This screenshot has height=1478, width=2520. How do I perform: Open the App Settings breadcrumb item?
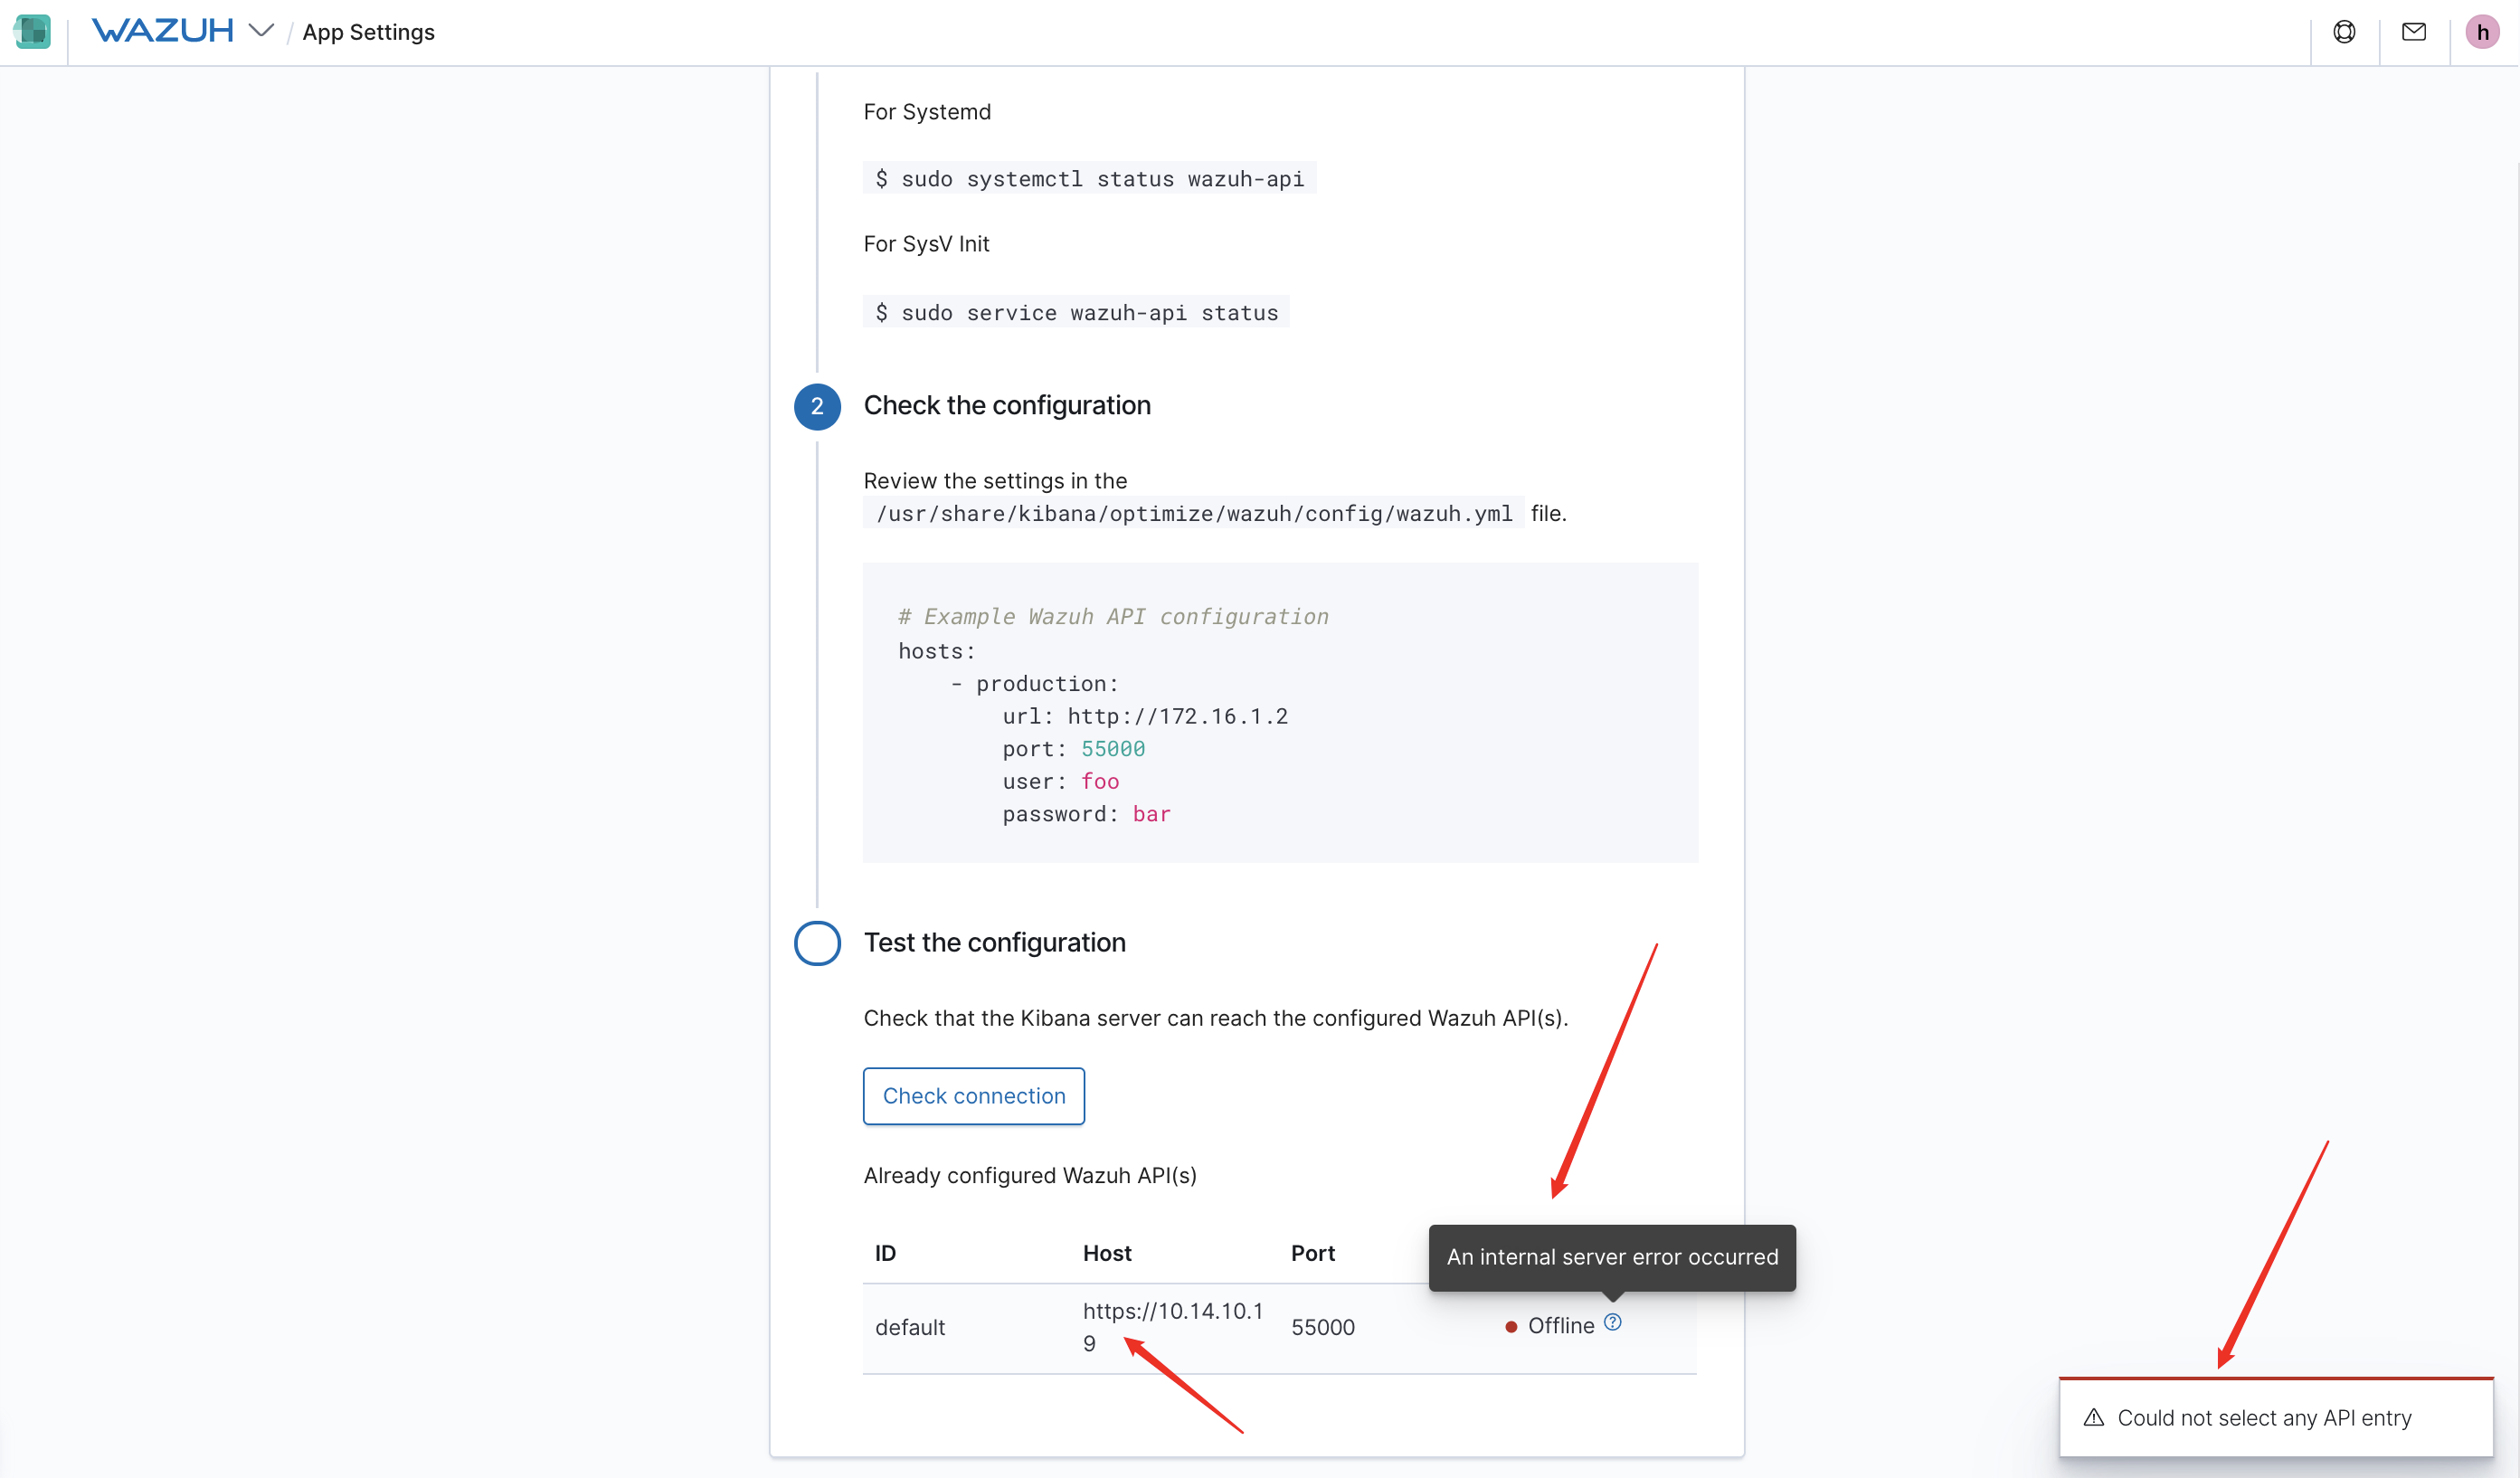point(368,32)
